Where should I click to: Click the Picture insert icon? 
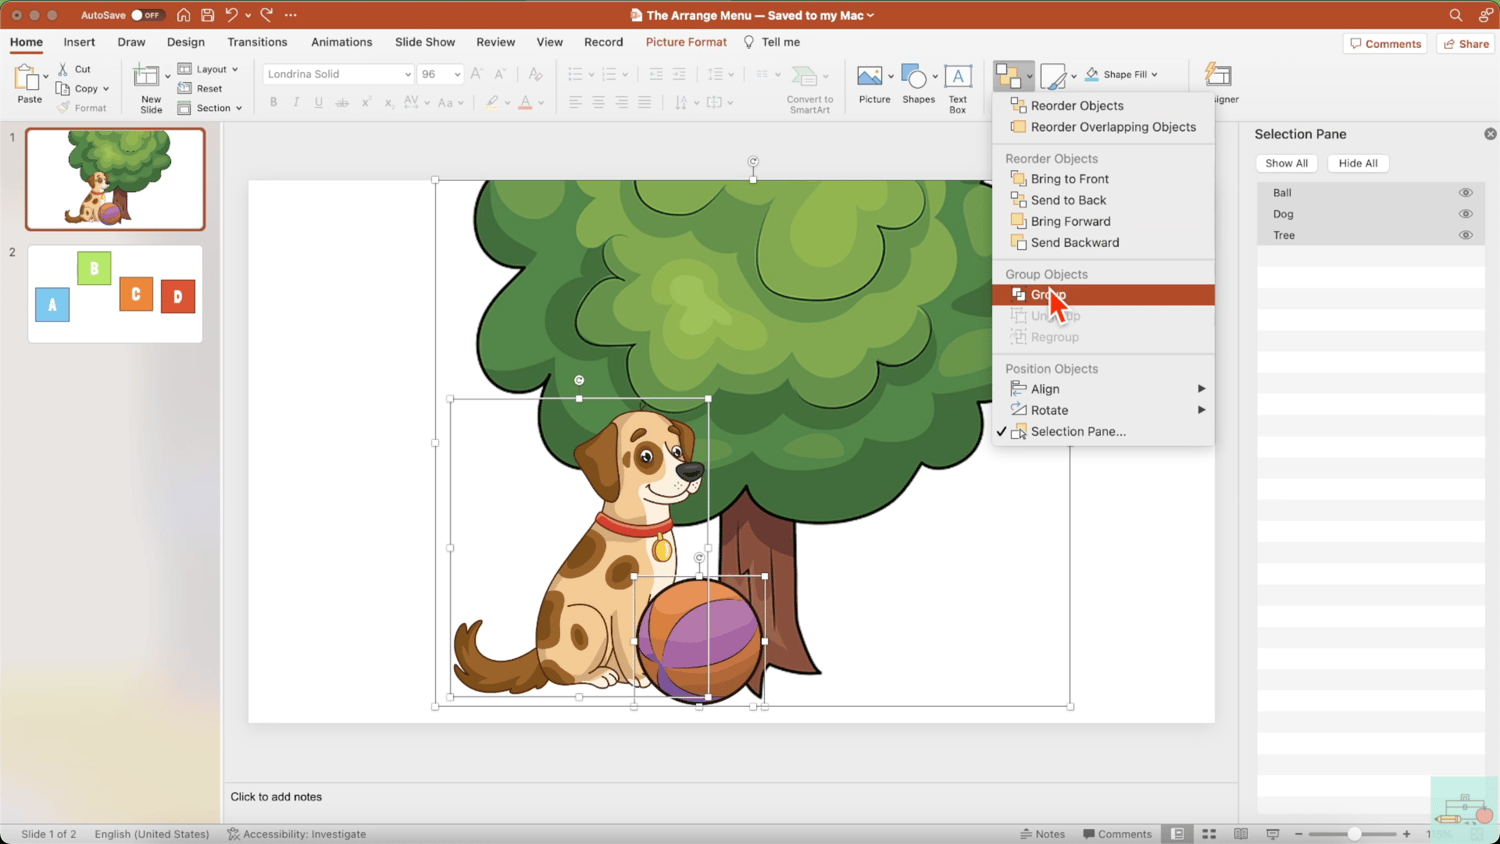click(x=870, y=77)
